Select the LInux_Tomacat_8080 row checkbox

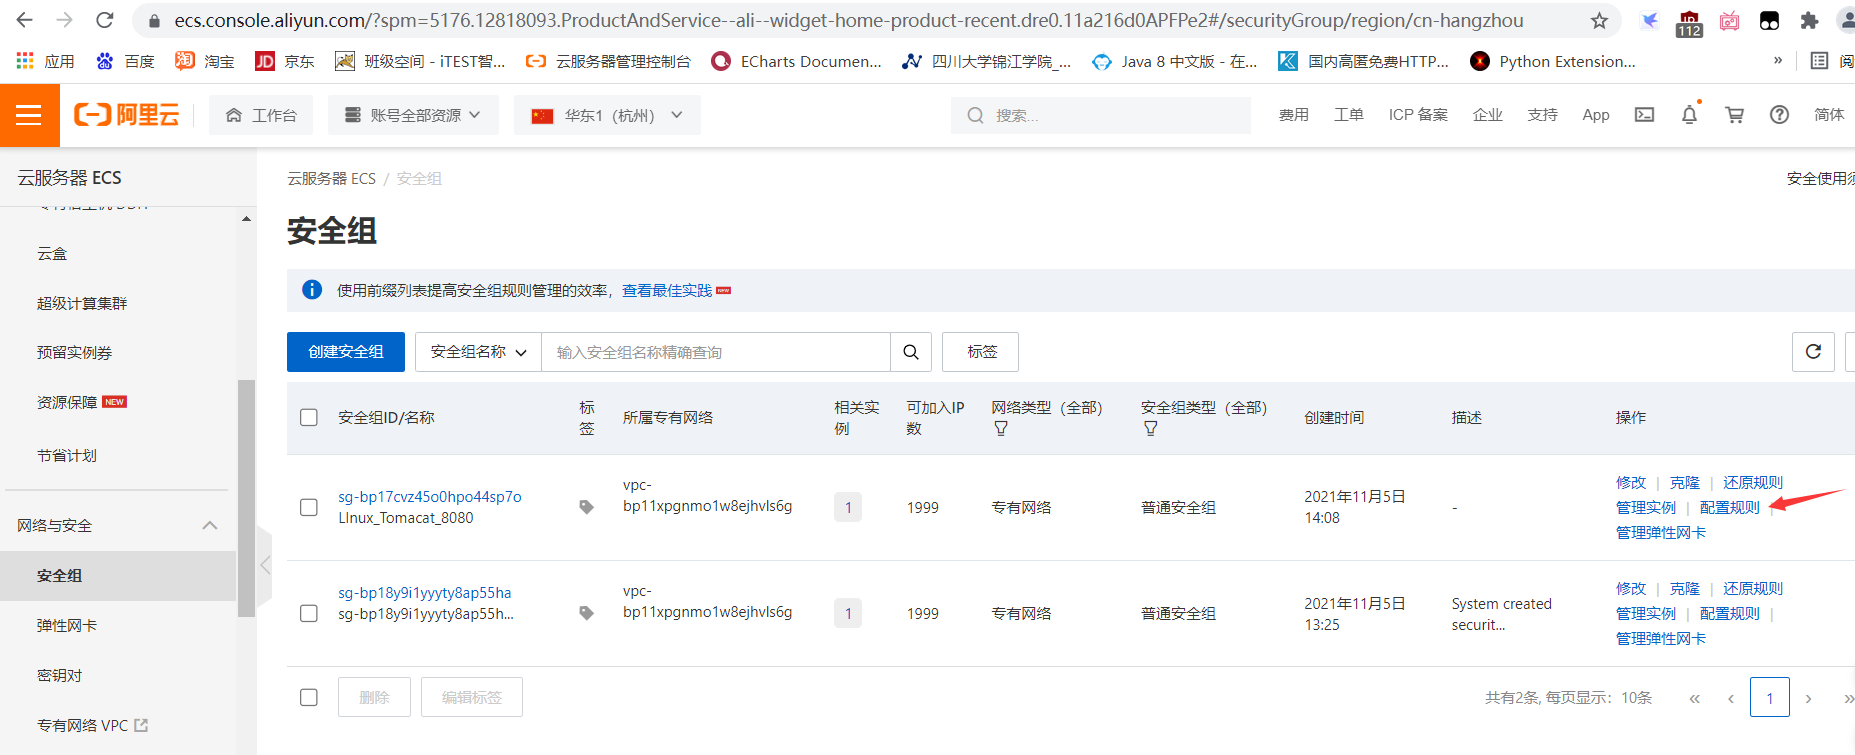pos(309,507)
